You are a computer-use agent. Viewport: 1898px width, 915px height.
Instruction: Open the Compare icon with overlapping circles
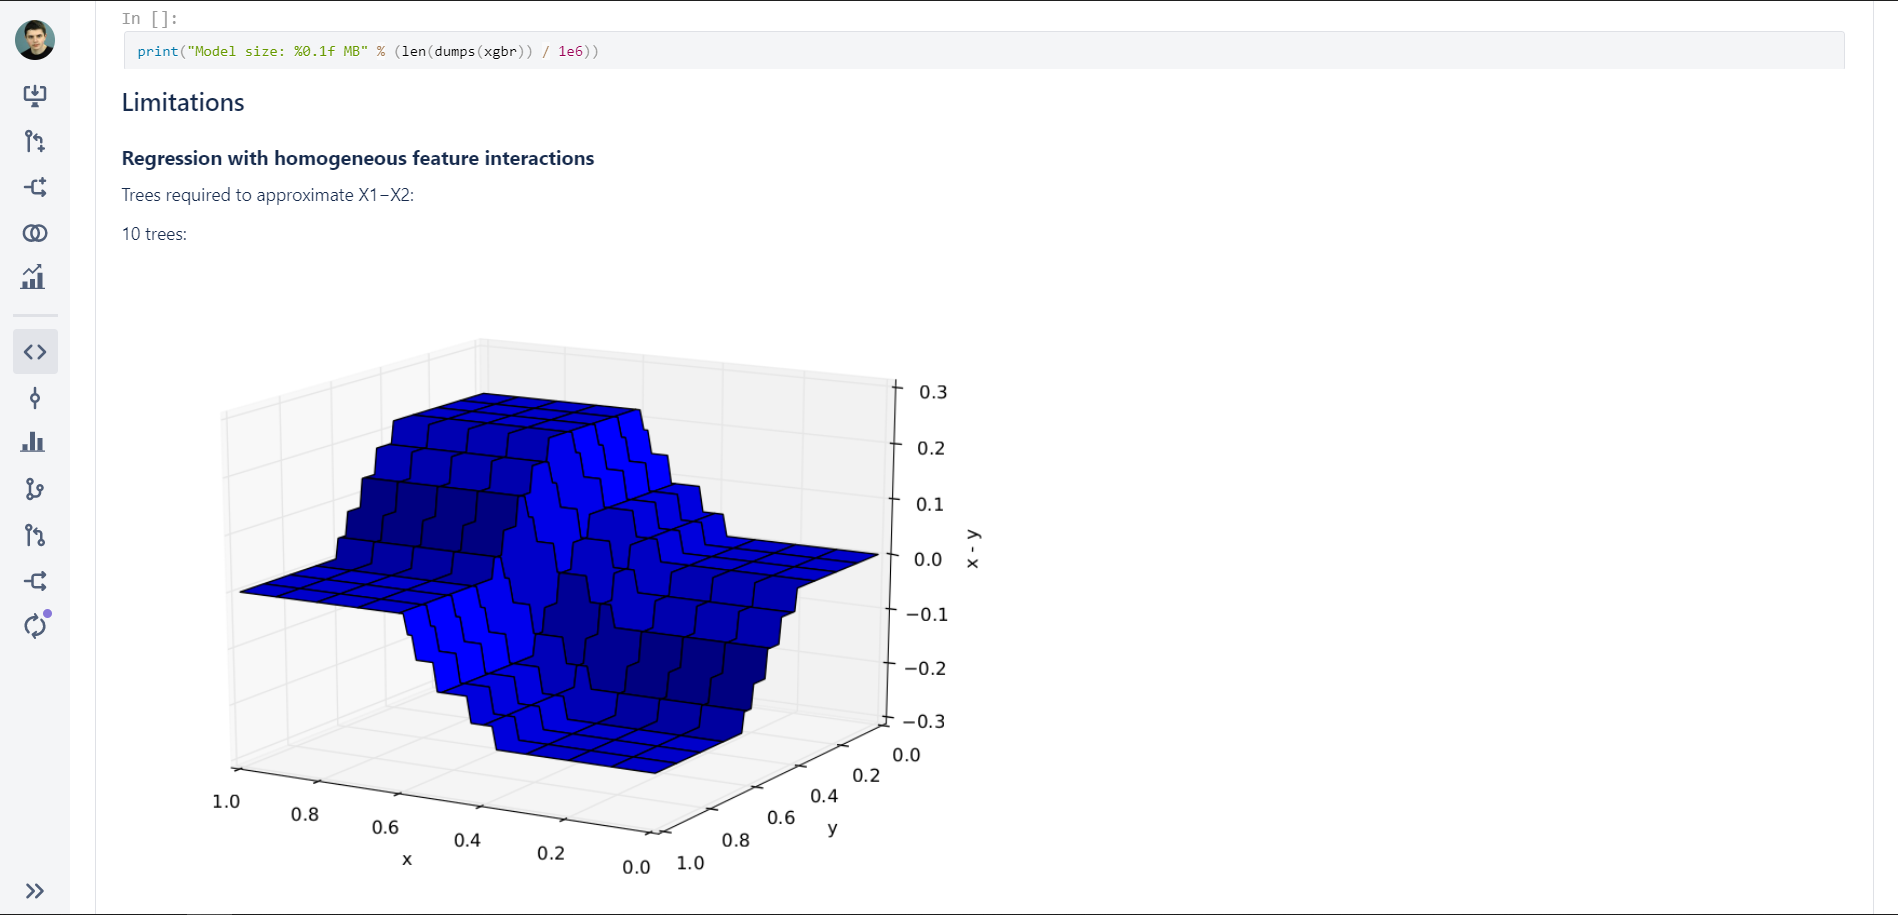coord(35,233)
